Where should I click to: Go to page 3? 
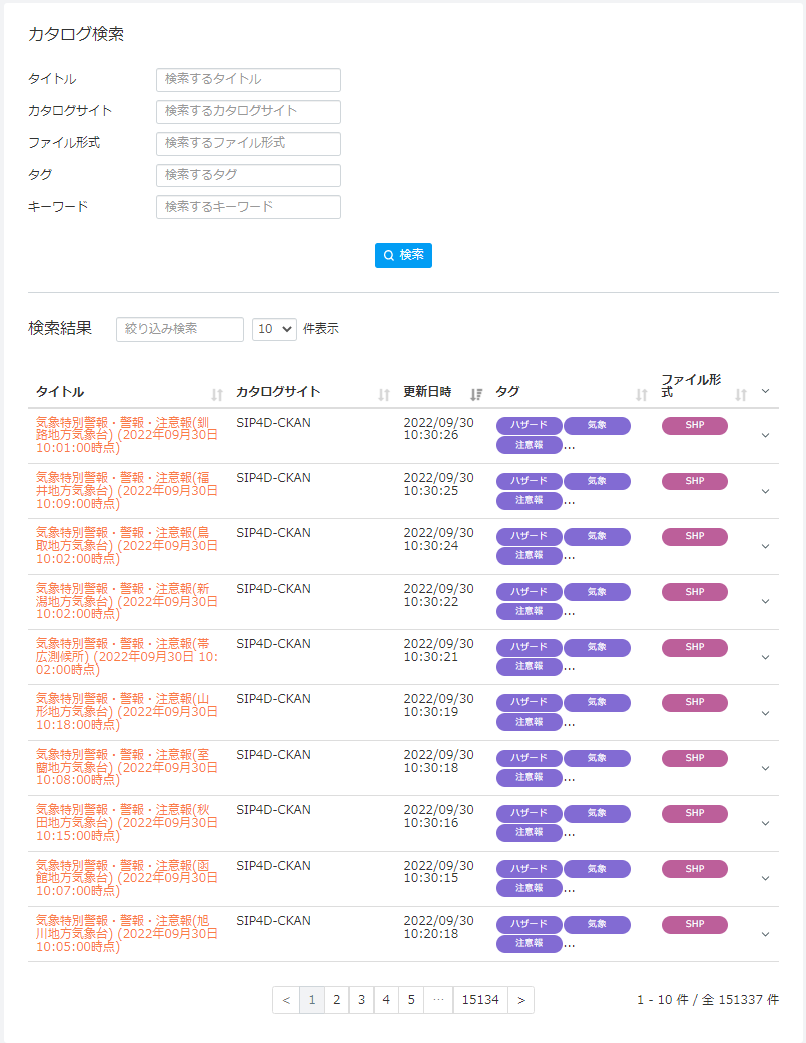pos(361,1000)
